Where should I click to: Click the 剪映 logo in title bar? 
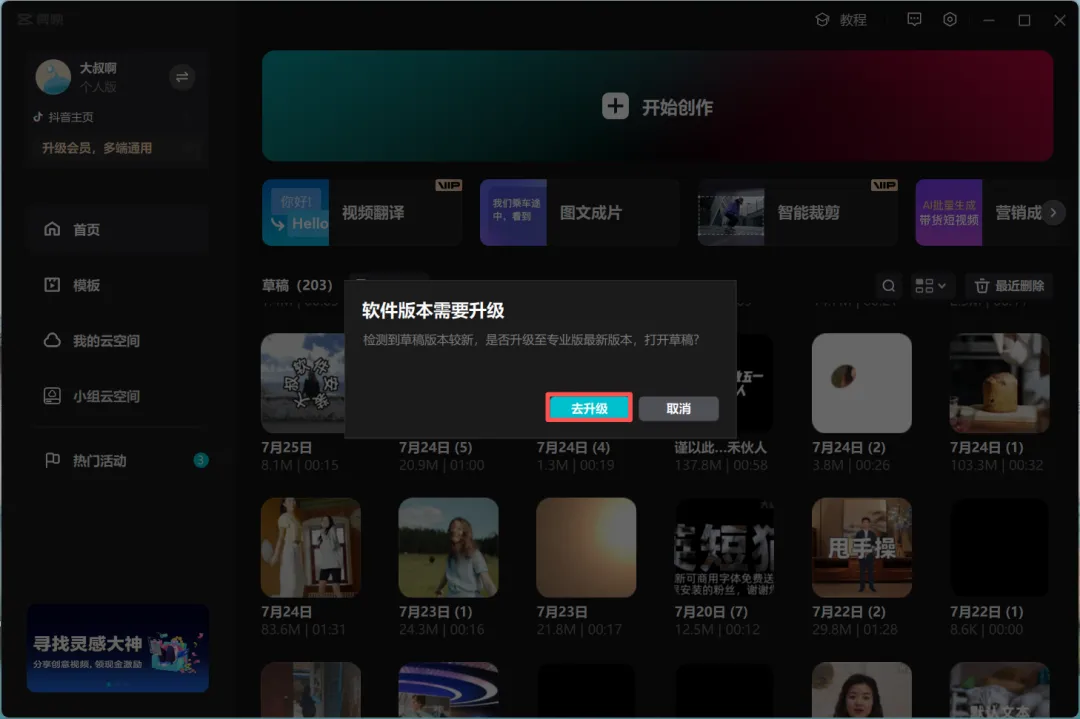tap(41, 19)
